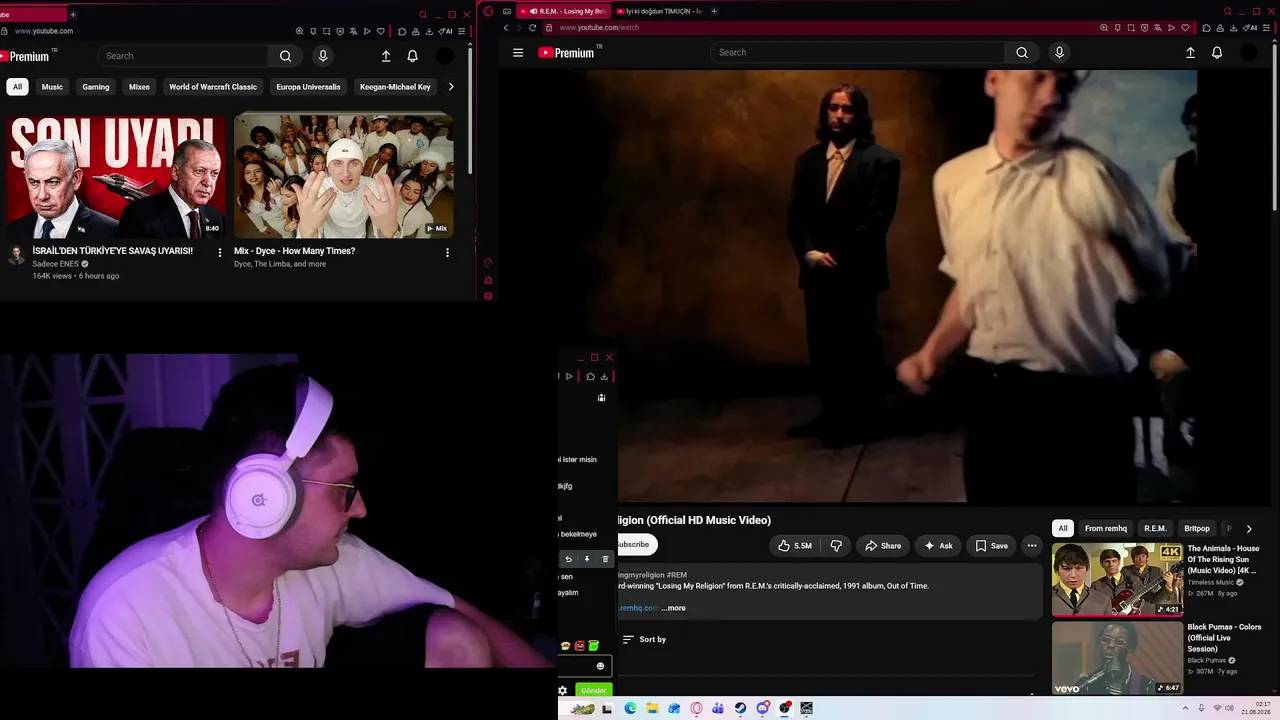Image resolution: width=1280 pixels, height=720 pixels.
Task: Open the downloads icon in the left browser toolbar
Action: click(x=431, y=31)
